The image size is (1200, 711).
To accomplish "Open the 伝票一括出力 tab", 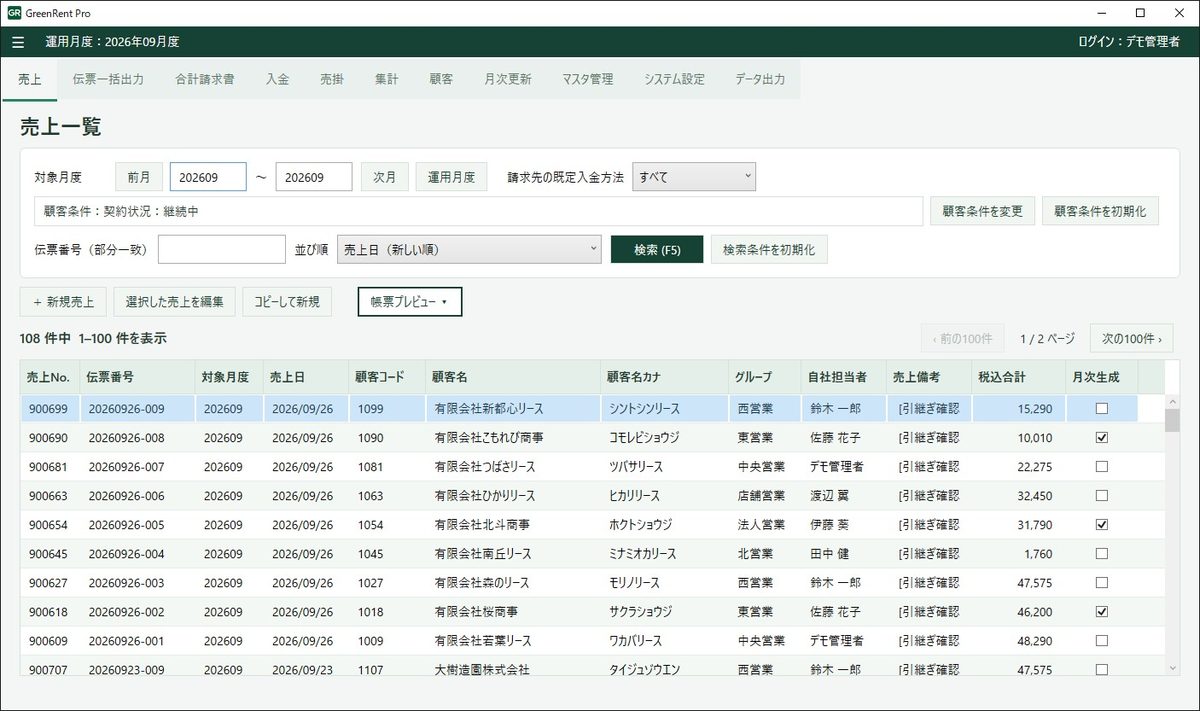I will [x=108, y=79].
